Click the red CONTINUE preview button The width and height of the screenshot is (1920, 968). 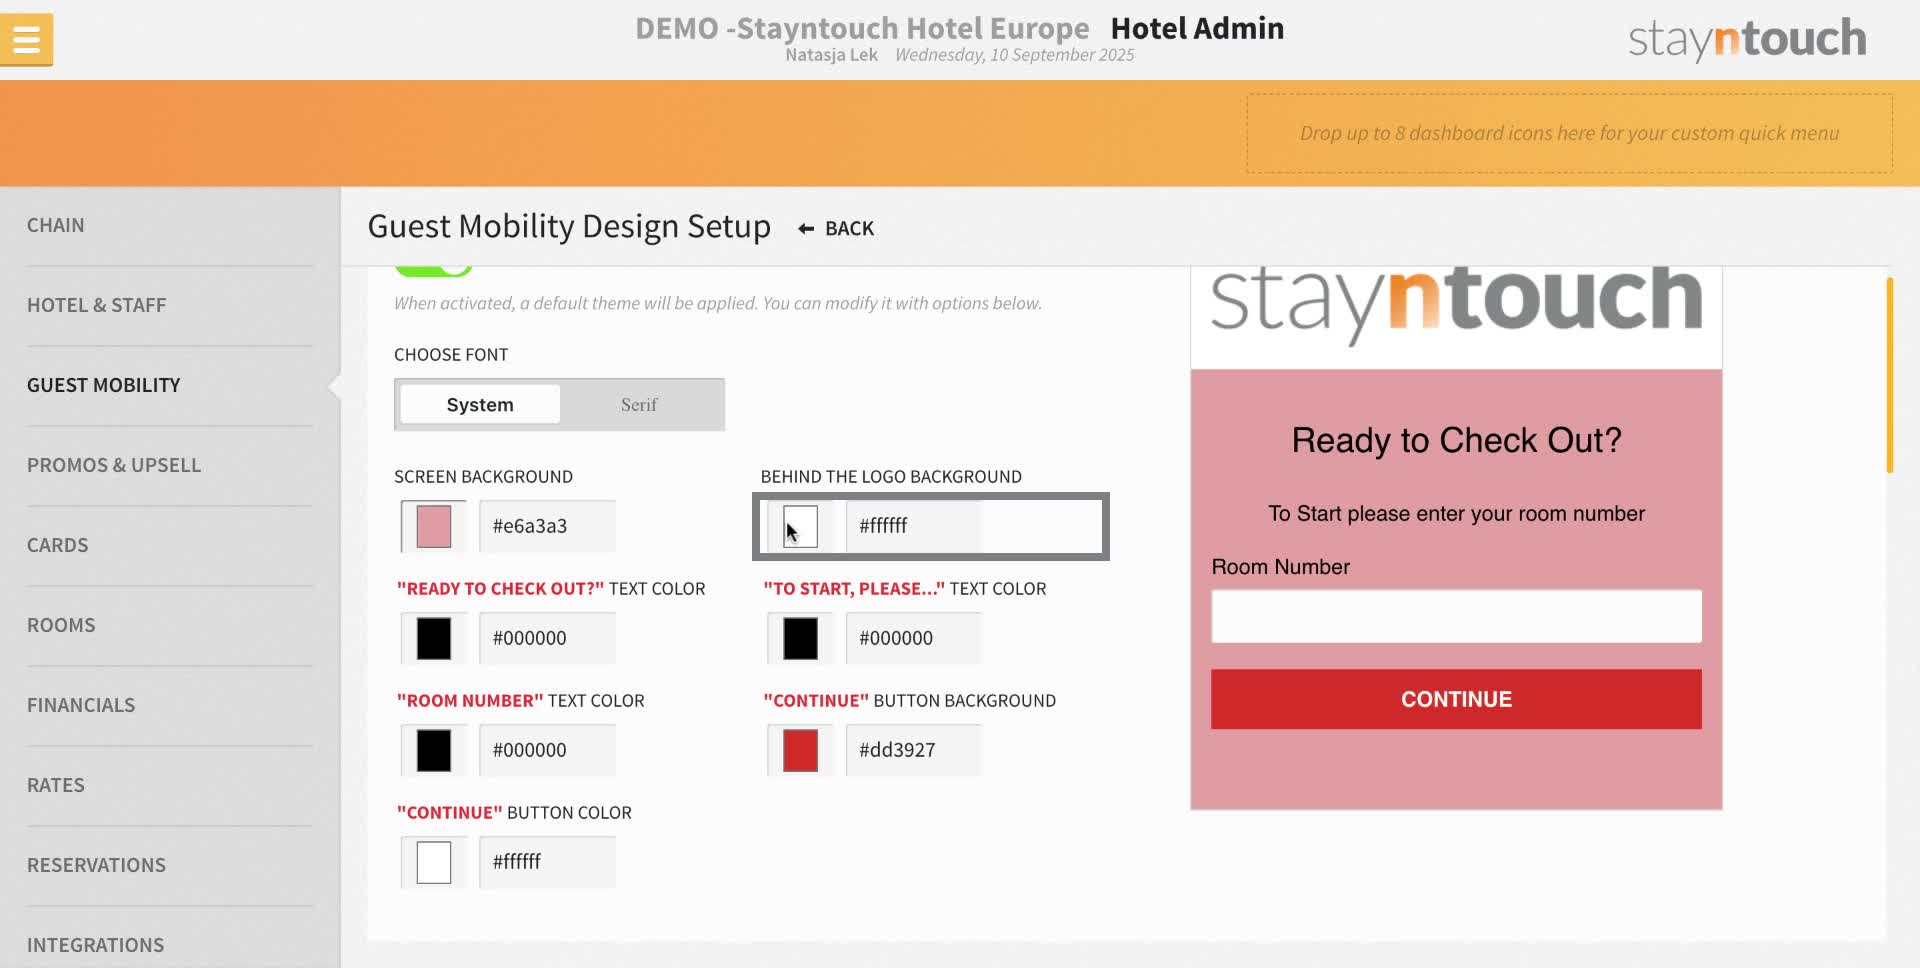pos(1456,699)
